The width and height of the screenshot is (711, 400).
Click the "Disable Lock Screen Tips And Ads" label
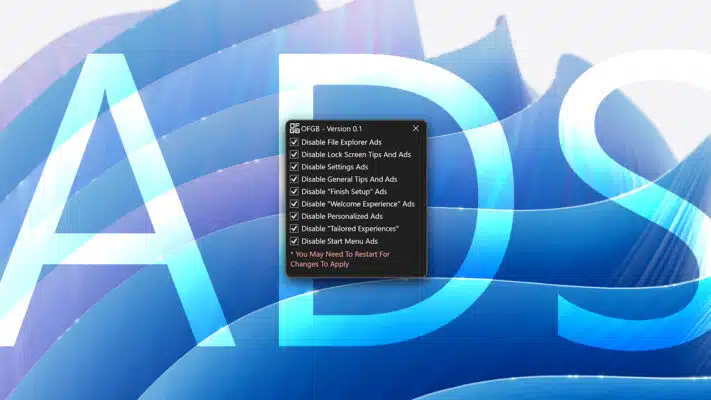356,155
